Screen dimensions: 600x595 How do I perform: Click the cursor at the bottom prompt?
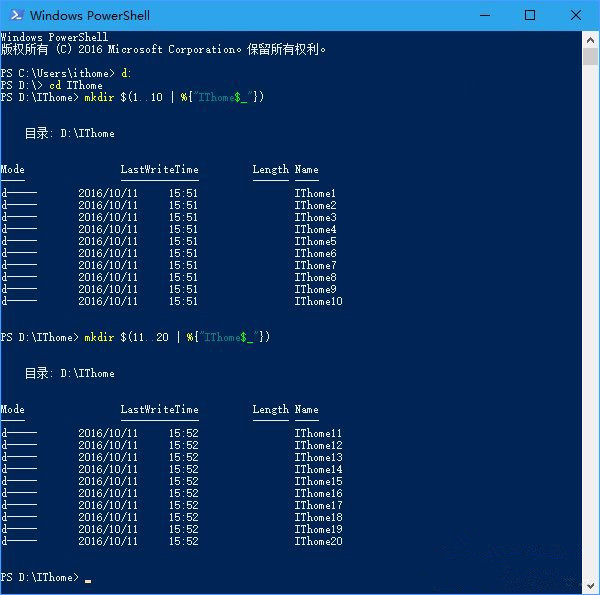coord(88,579)
